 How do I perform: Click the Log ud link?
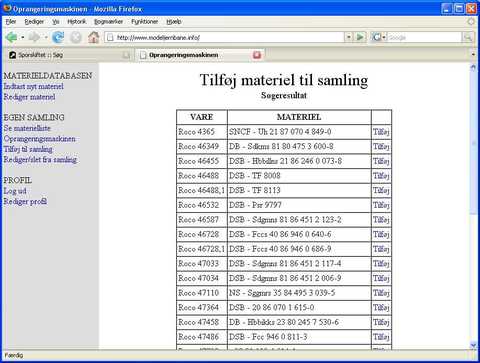coord(15,191)
